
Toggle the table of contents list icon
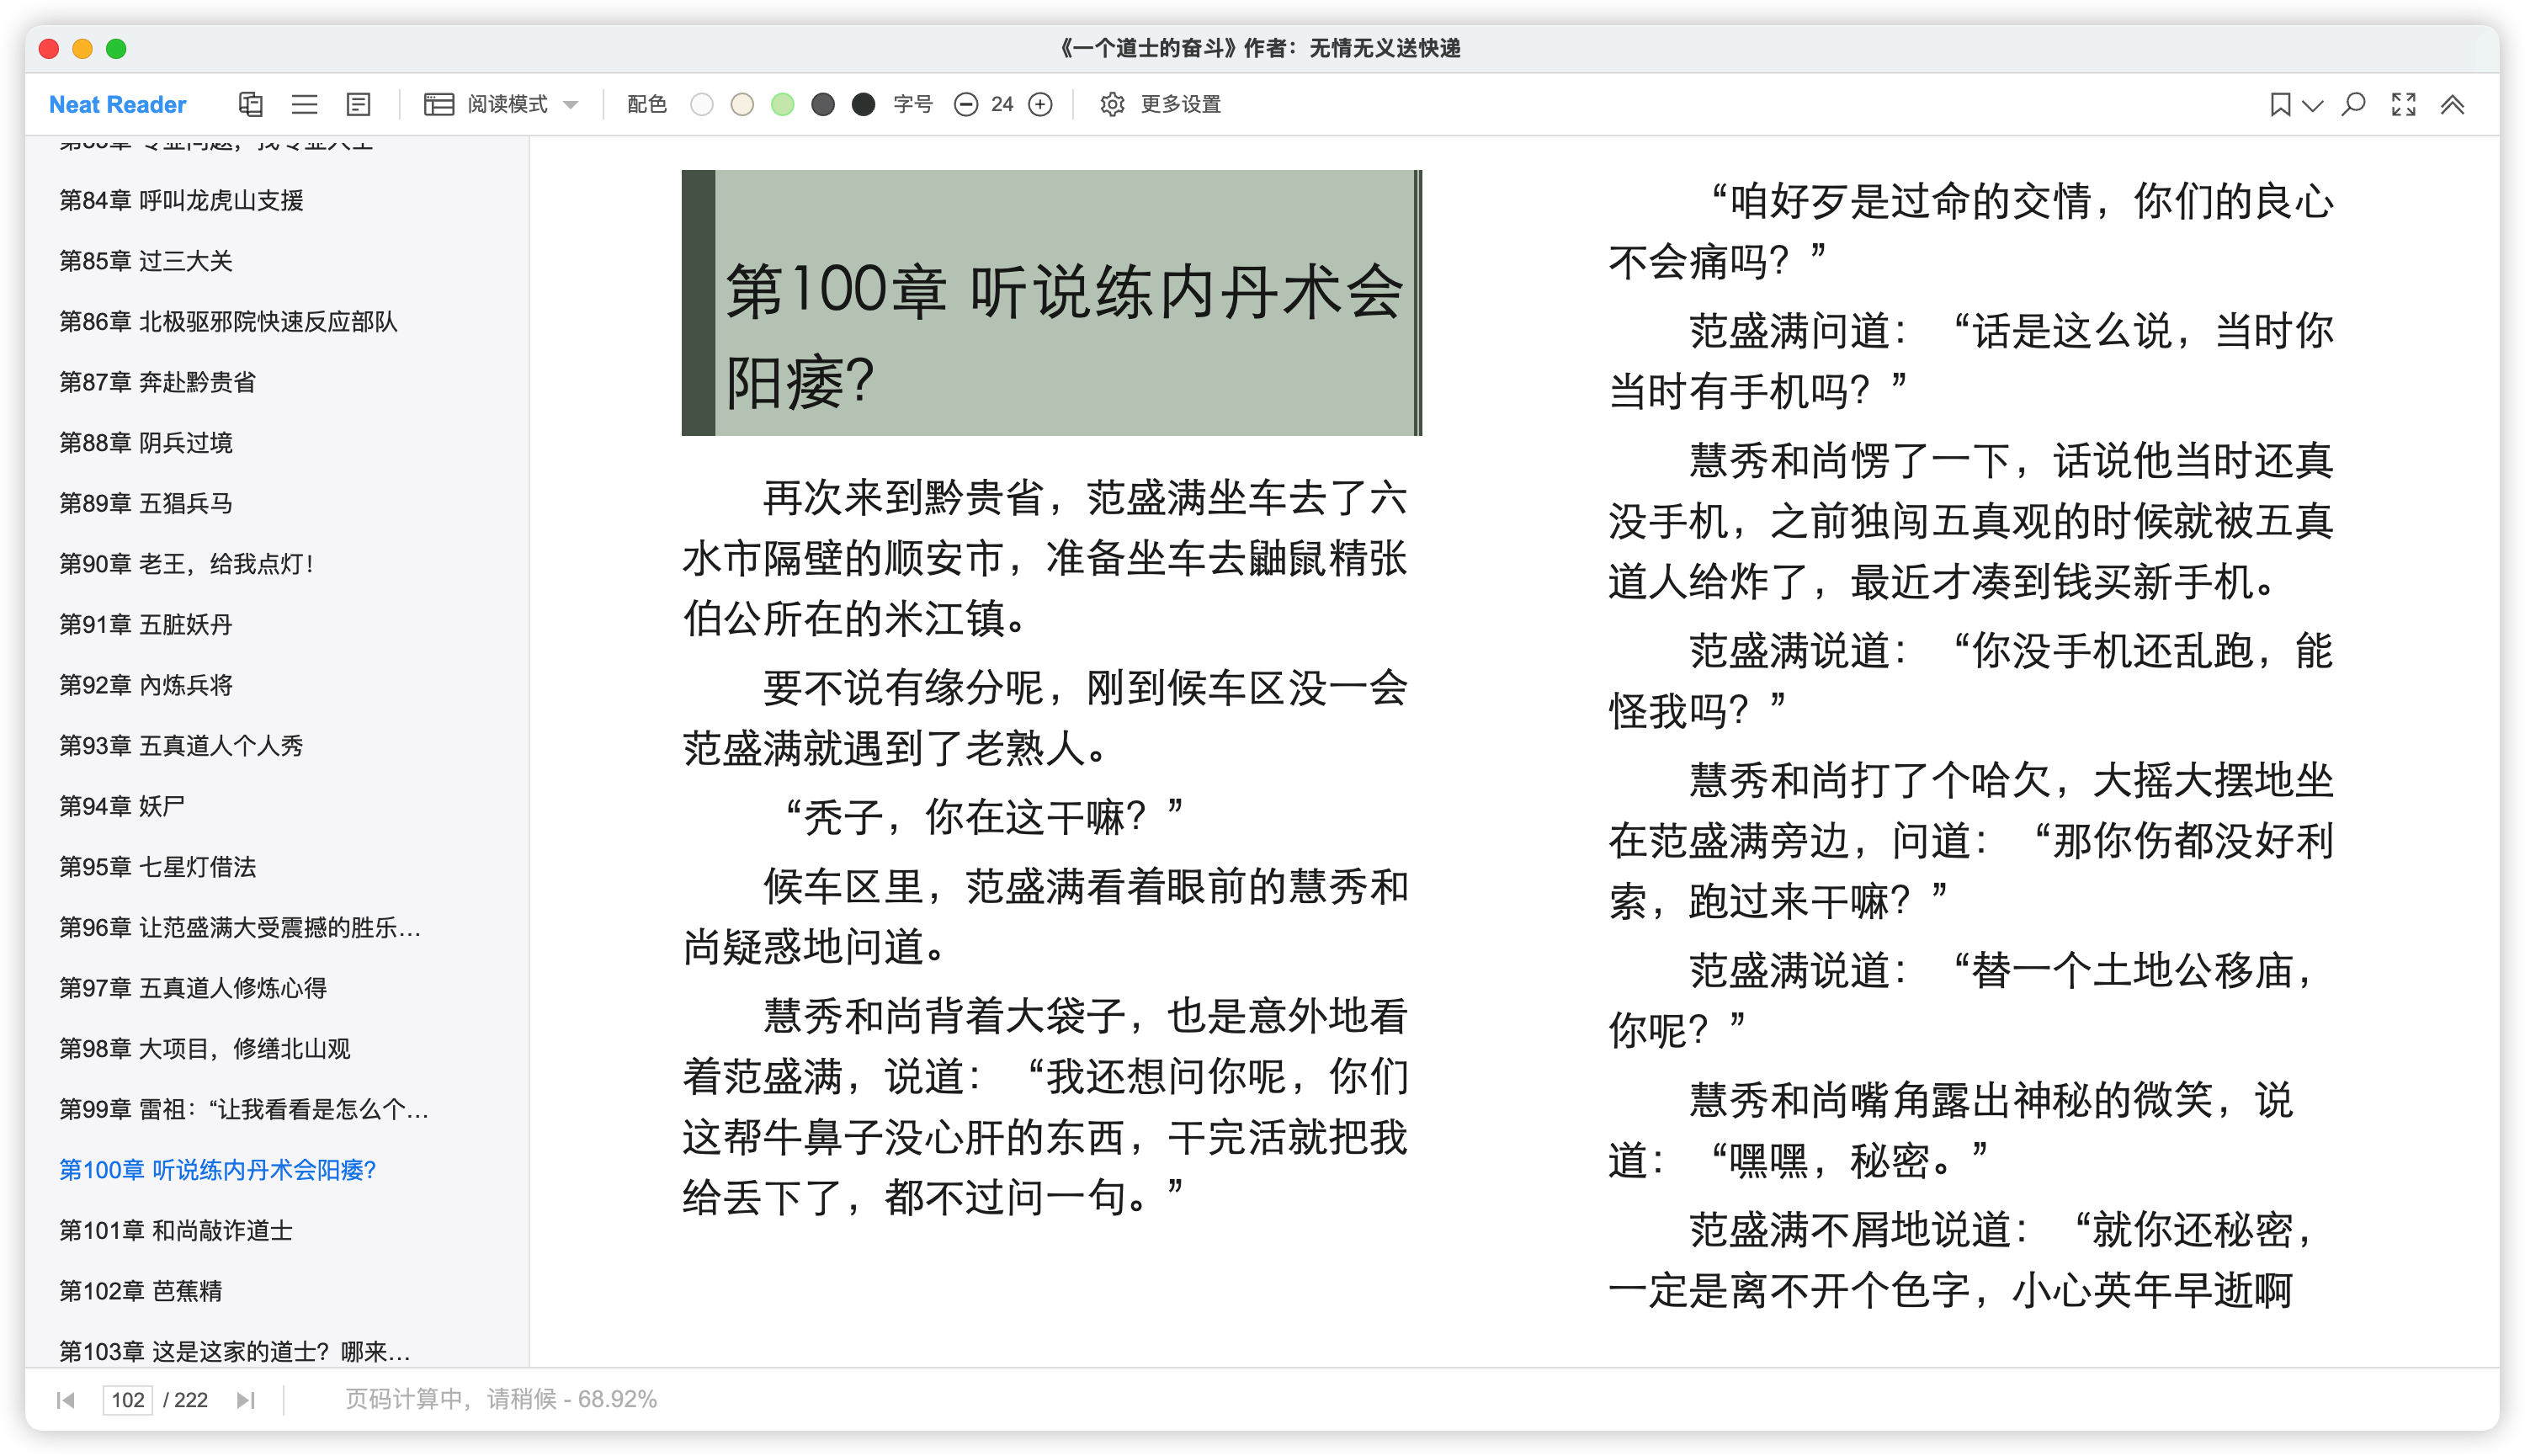[x=304, y=104]
